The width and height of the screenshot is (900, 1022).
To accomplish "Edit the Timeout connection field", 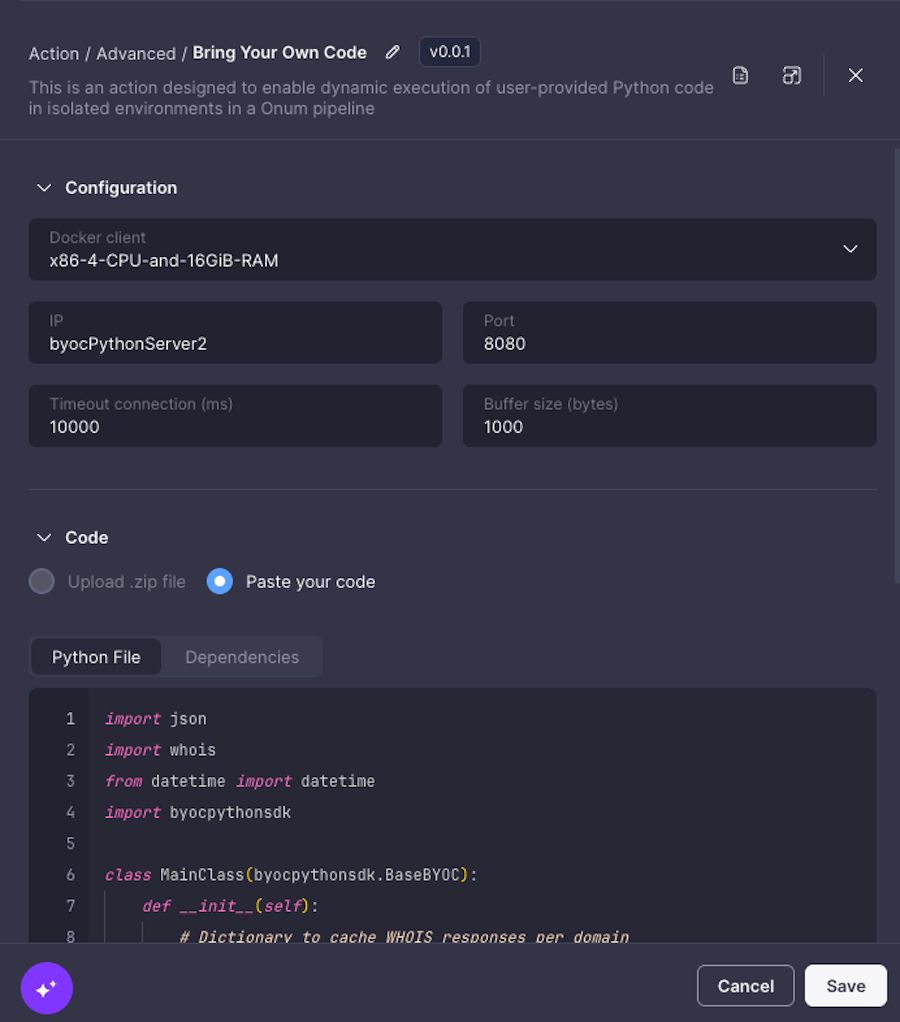I will tap(235, 416).
